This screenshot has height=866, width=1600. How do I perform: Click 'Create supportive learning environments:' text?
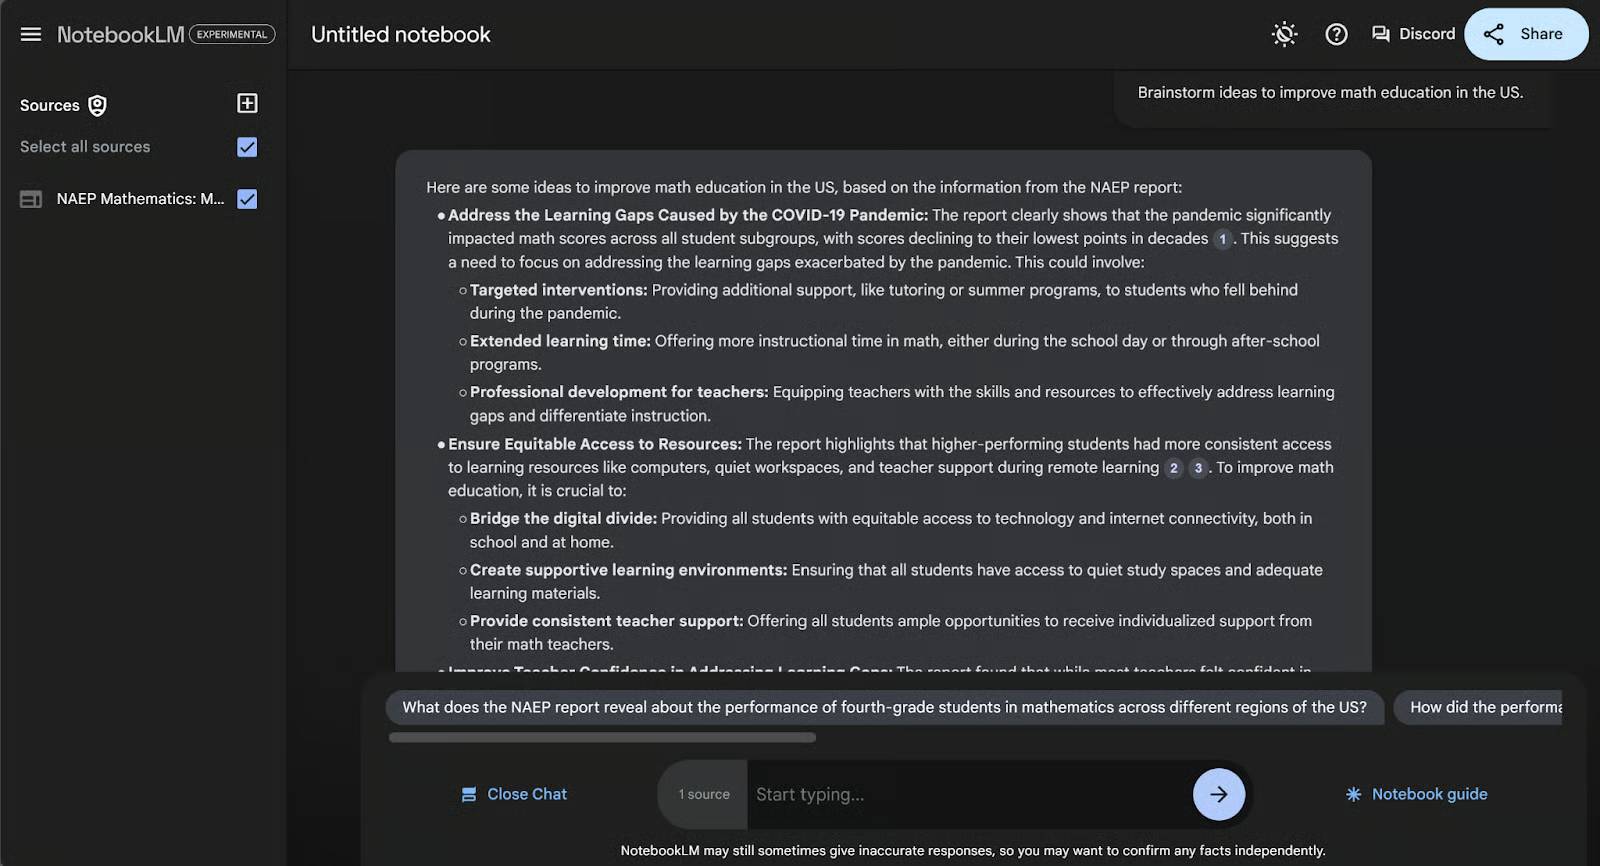(x=628, y=570)
